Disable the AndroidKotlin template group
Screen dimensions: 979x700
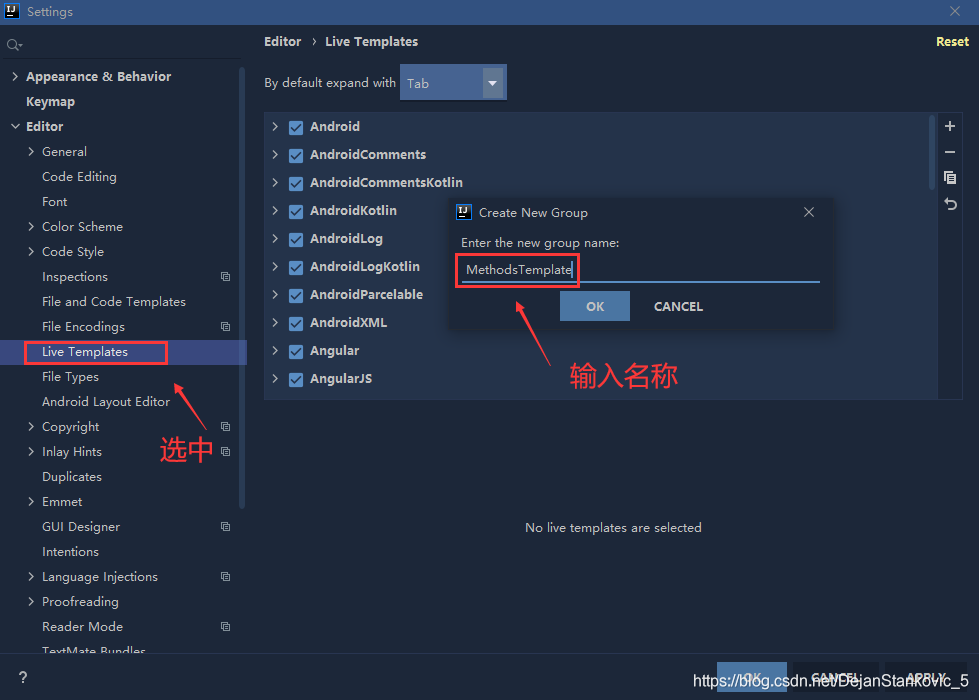(x=296, y=212)
